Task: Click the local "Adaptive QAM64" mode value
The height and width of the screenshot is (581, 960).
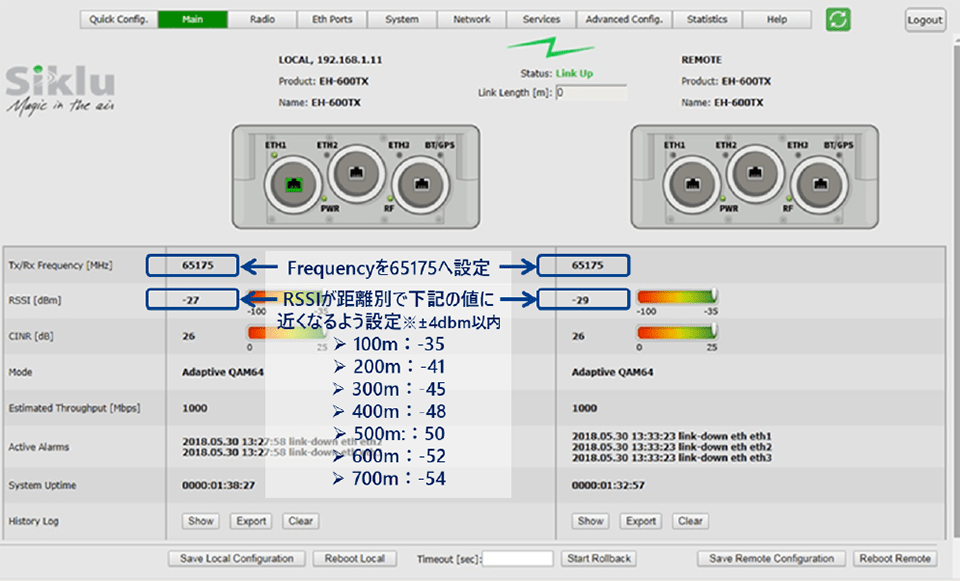Action: pyautogui.click(x=223, y=372)
